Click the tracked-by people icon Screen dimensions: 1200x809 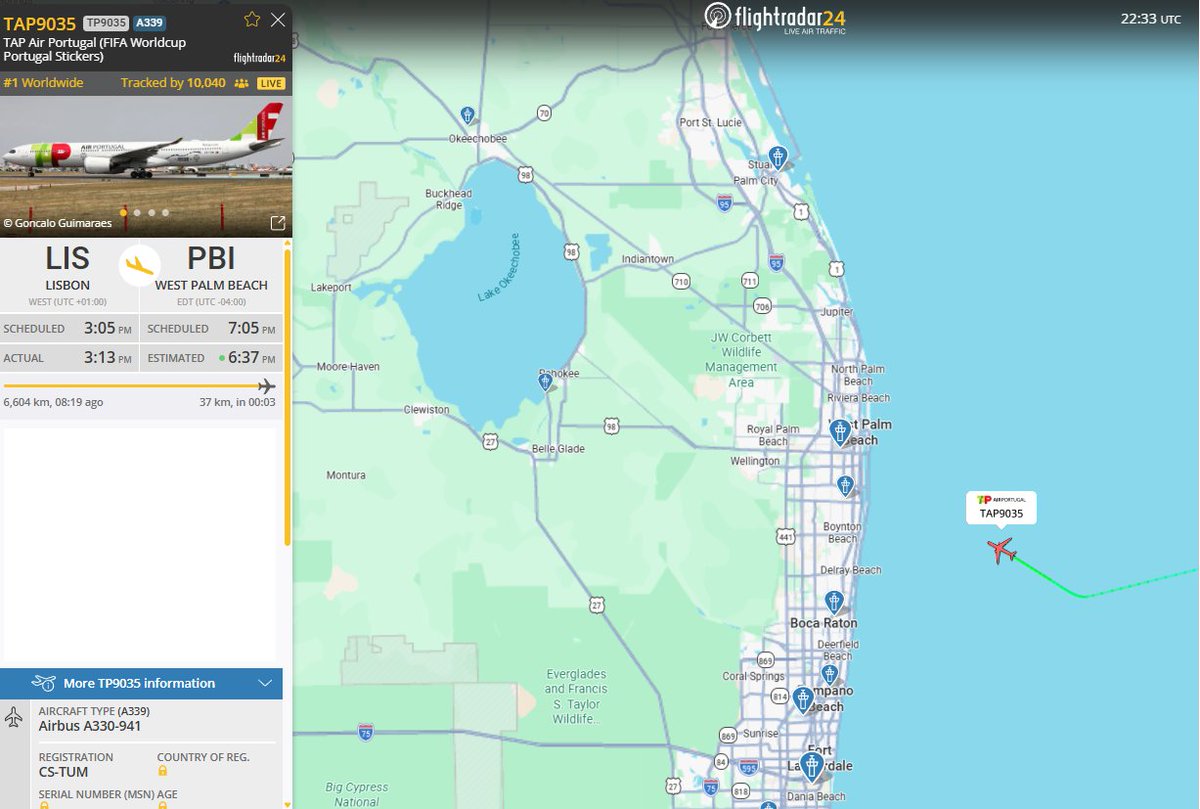[x=241, y=84]
